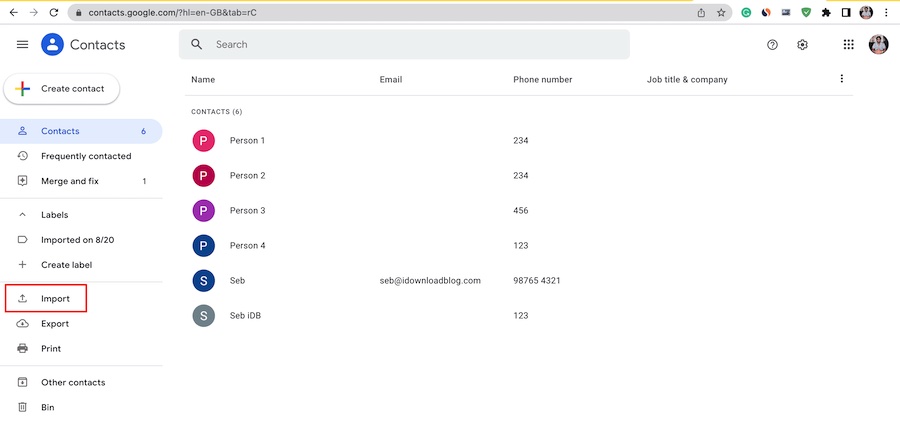Open the main hamburger menu
The height and width of the screenshot is (432, 900).
(22, 45)
